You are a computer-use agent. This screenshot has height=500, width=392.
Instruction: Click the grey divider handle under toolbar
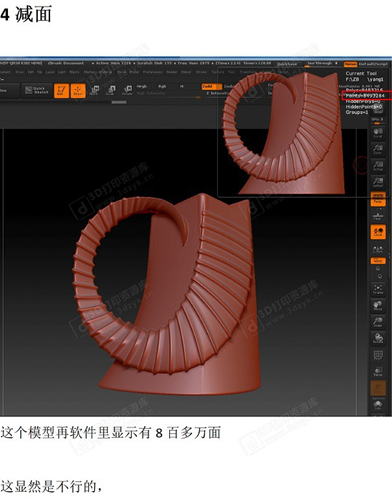pyautogui.click(x=119, y=102)
